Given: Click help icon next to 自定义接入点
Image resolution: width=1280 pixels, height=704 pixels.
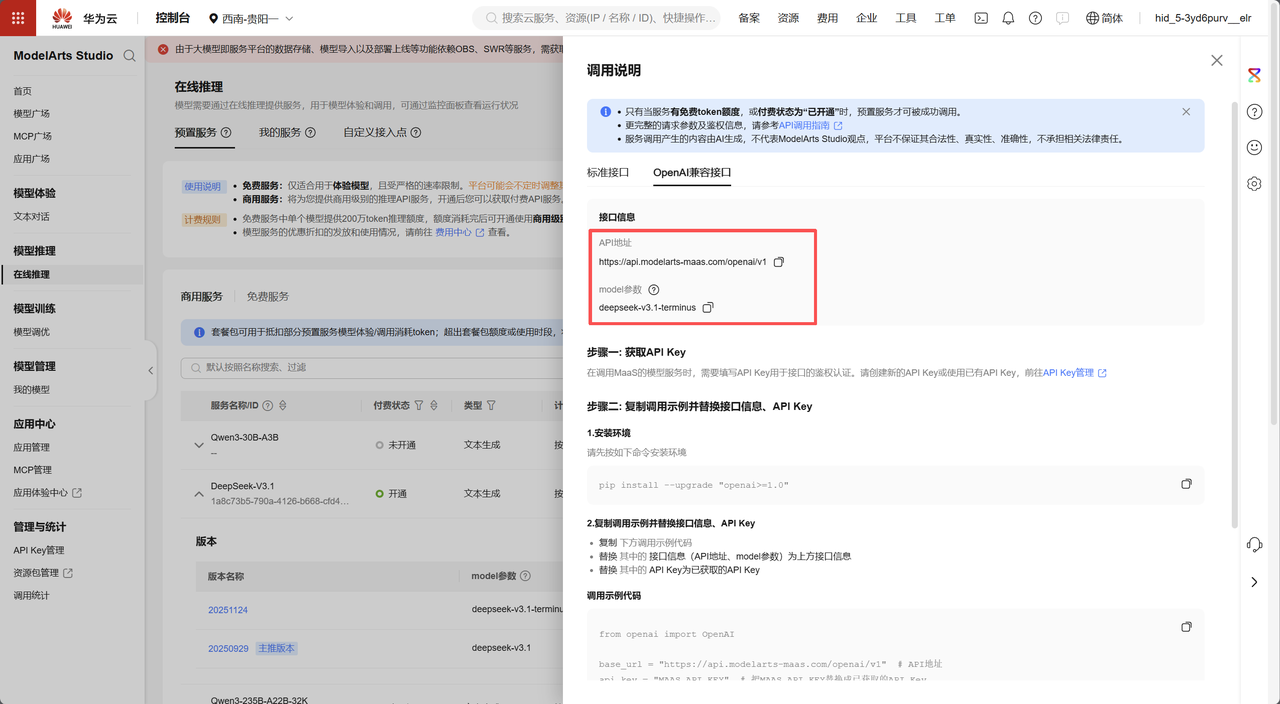Looking at the screenshot, I should (416, 132).
